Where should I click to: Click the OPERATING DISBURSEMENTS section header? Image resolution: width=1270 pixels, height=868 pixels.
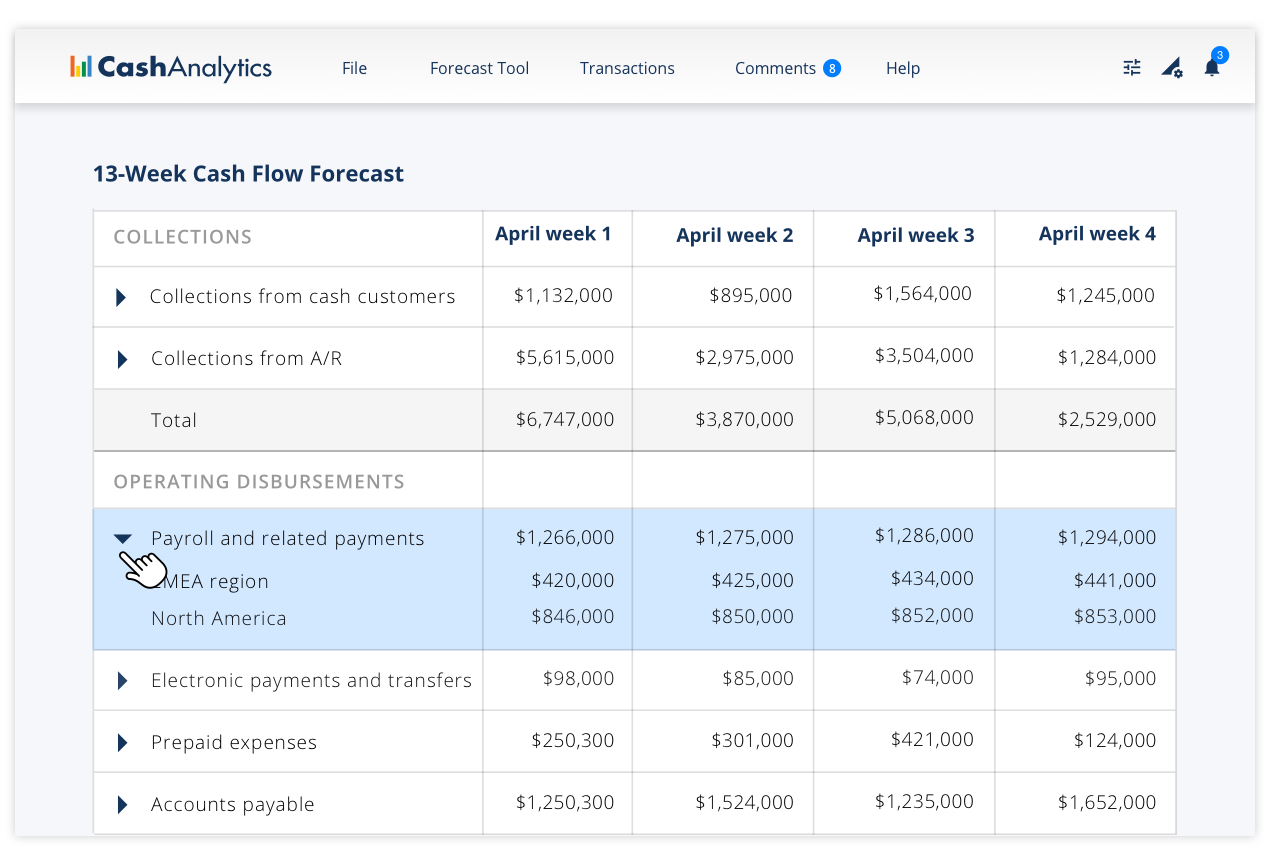click(x=259, y=481)
